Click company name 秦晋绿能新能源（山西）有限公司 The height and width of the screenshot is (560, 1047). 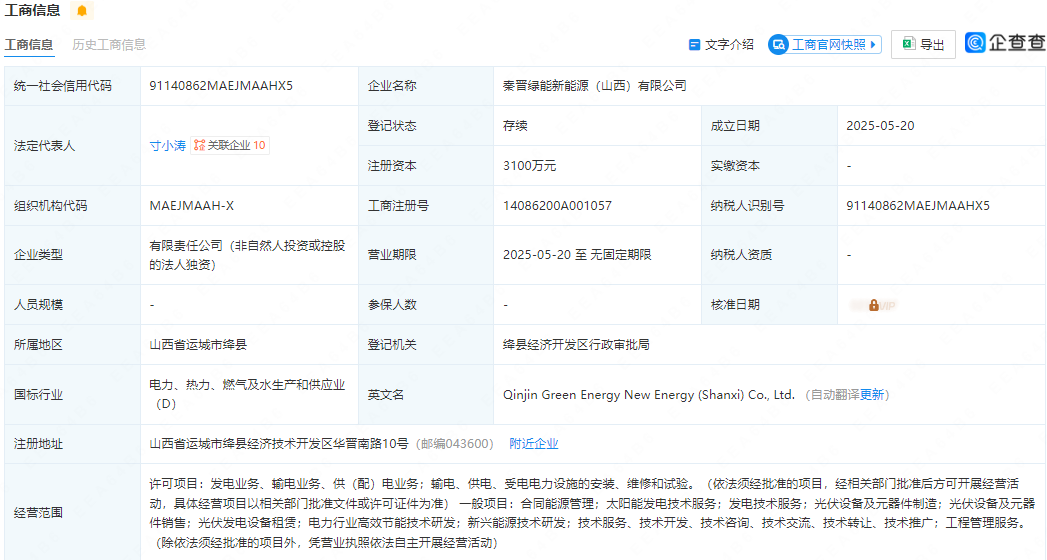594,86
